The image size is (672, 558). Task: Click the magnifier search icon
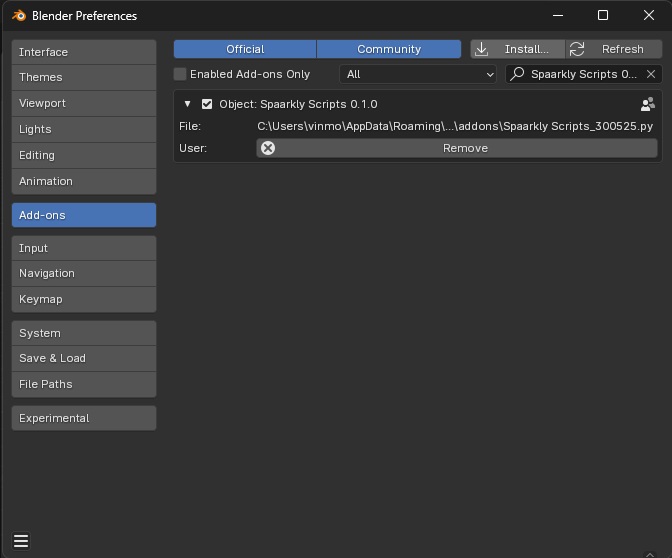(517, 74)
